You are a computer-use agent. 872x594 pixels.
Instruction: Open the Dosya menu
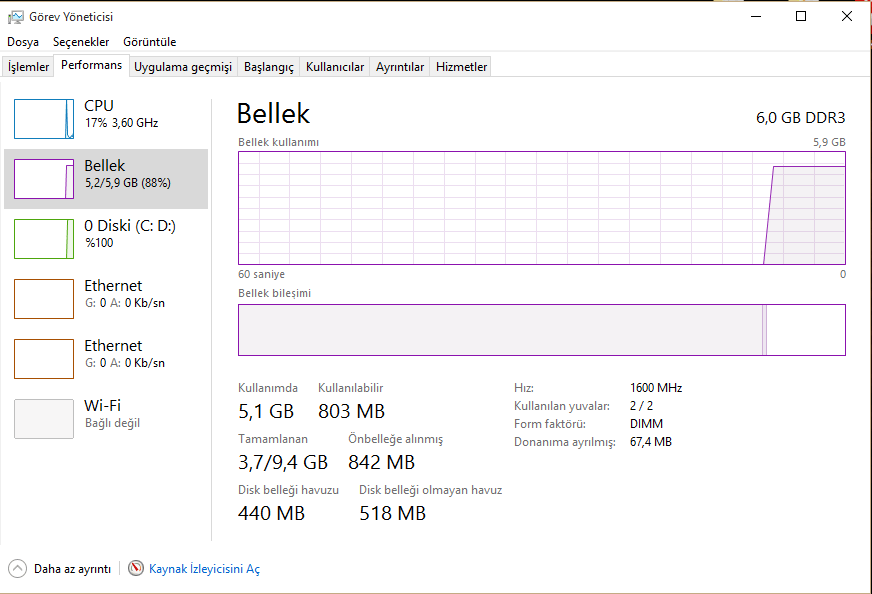(x=23, y=42)
